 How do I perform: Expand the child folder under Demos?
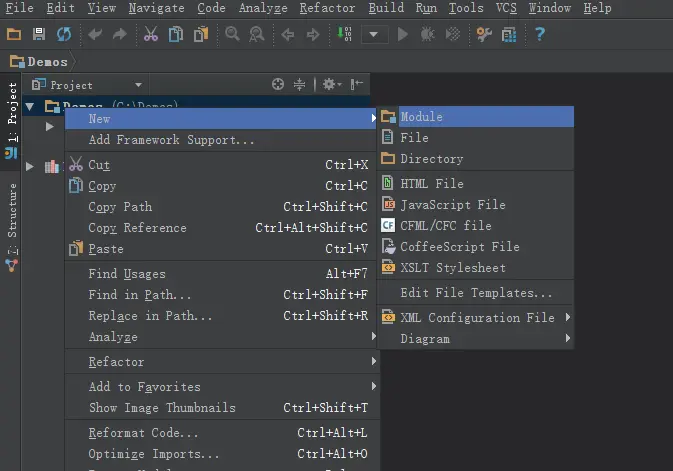coord(49,127)
